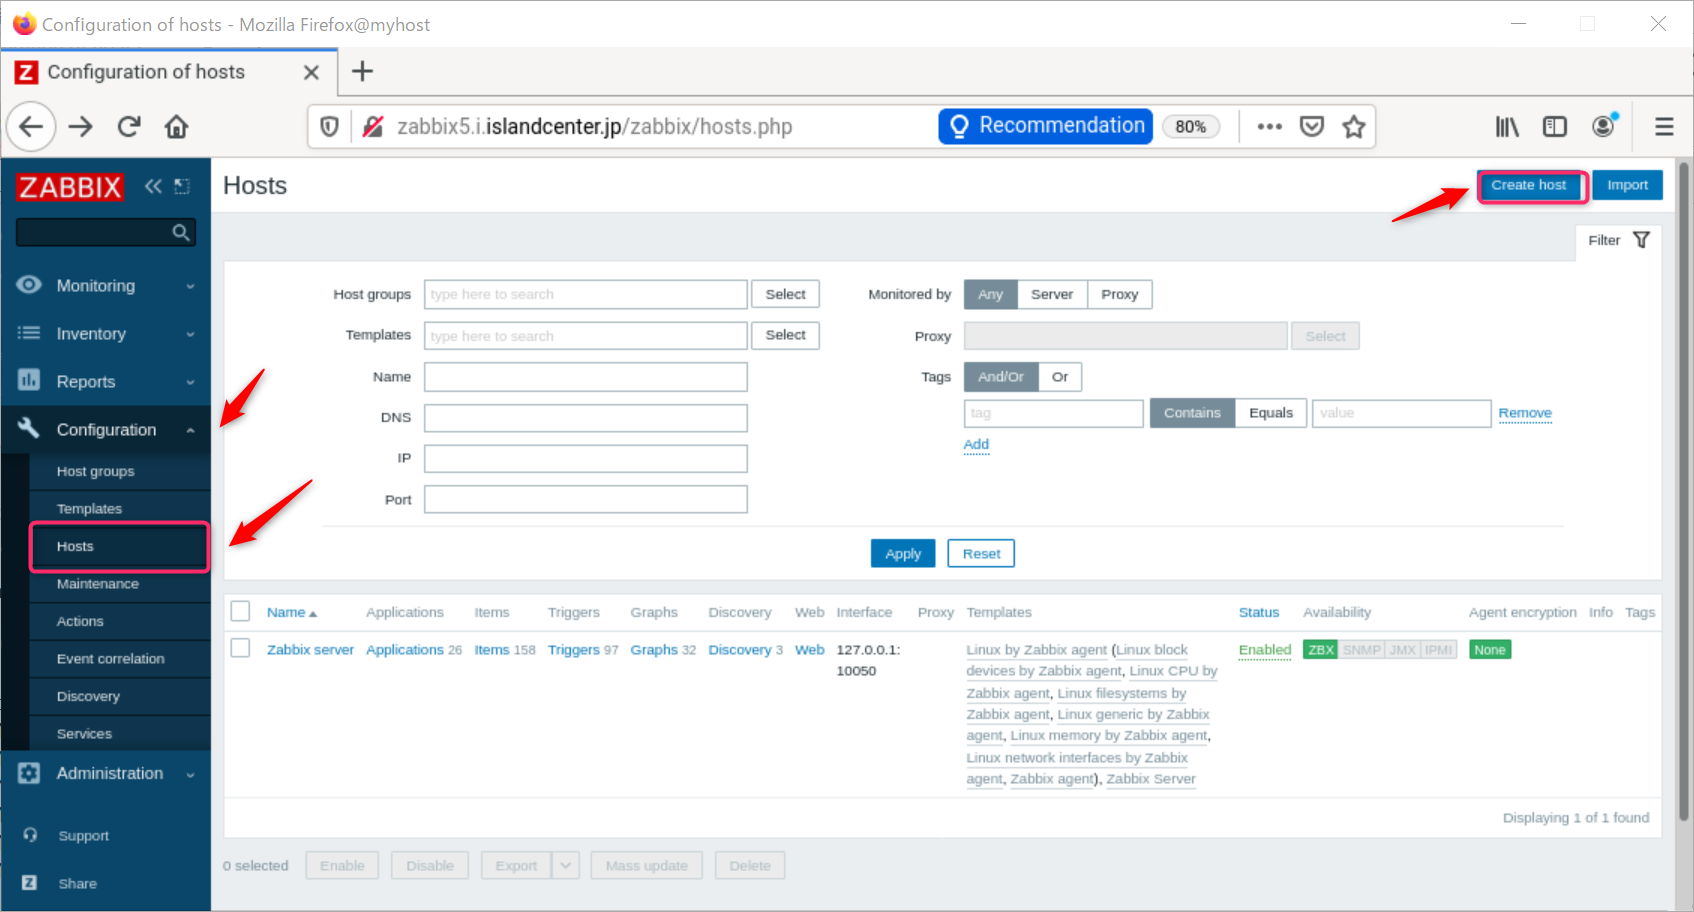Expand the Monitoring menu
The width and height of the screenshot is (1694, 912).
[x=106, y=286]
